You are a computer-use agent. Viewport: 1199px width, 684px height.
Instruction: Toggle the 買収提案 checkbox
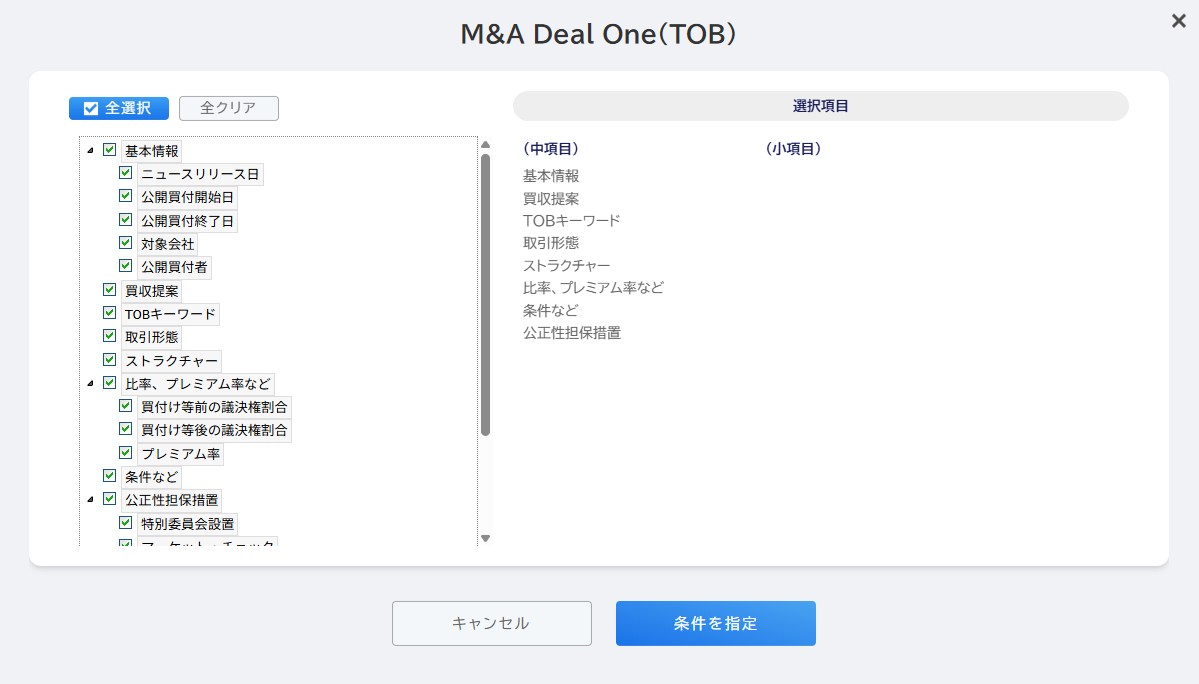[x=109, y=290]
